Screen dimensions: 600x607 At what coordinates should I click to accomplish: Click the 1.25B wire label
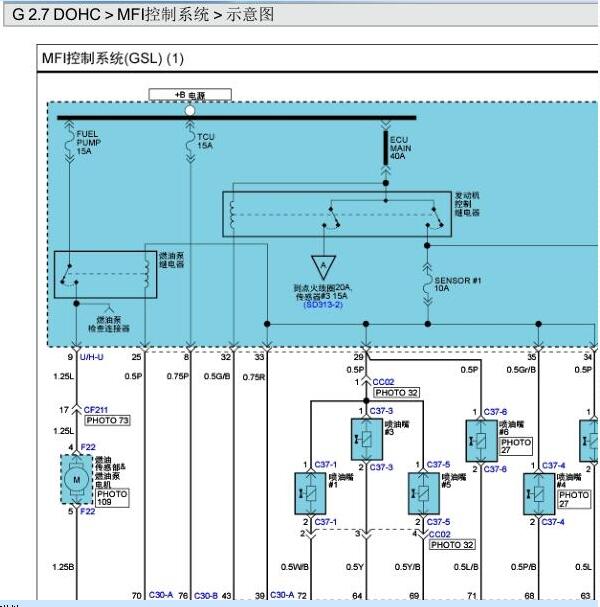pos(63,567)
